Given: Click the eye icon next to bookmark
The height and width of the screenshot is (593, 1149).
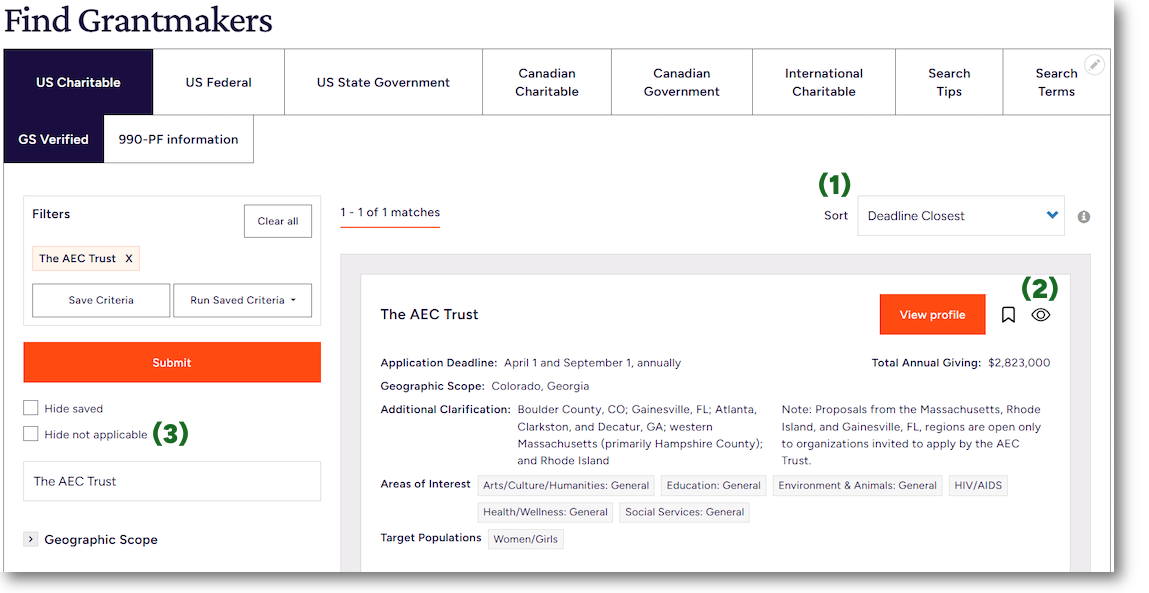Looking at the screenshot, I should click(1040, 315).
